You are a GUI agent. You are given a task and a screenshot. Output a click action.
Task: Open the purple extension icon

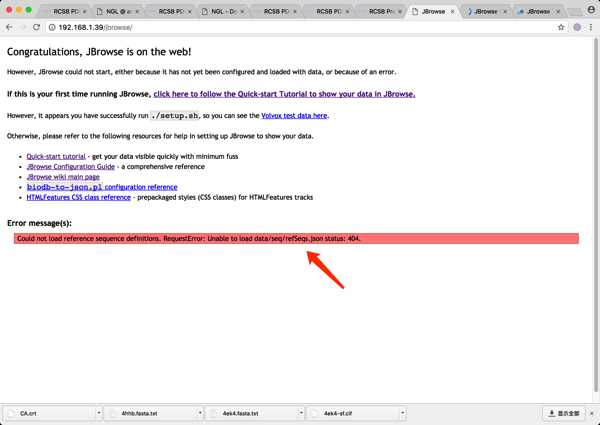point(577,27)
